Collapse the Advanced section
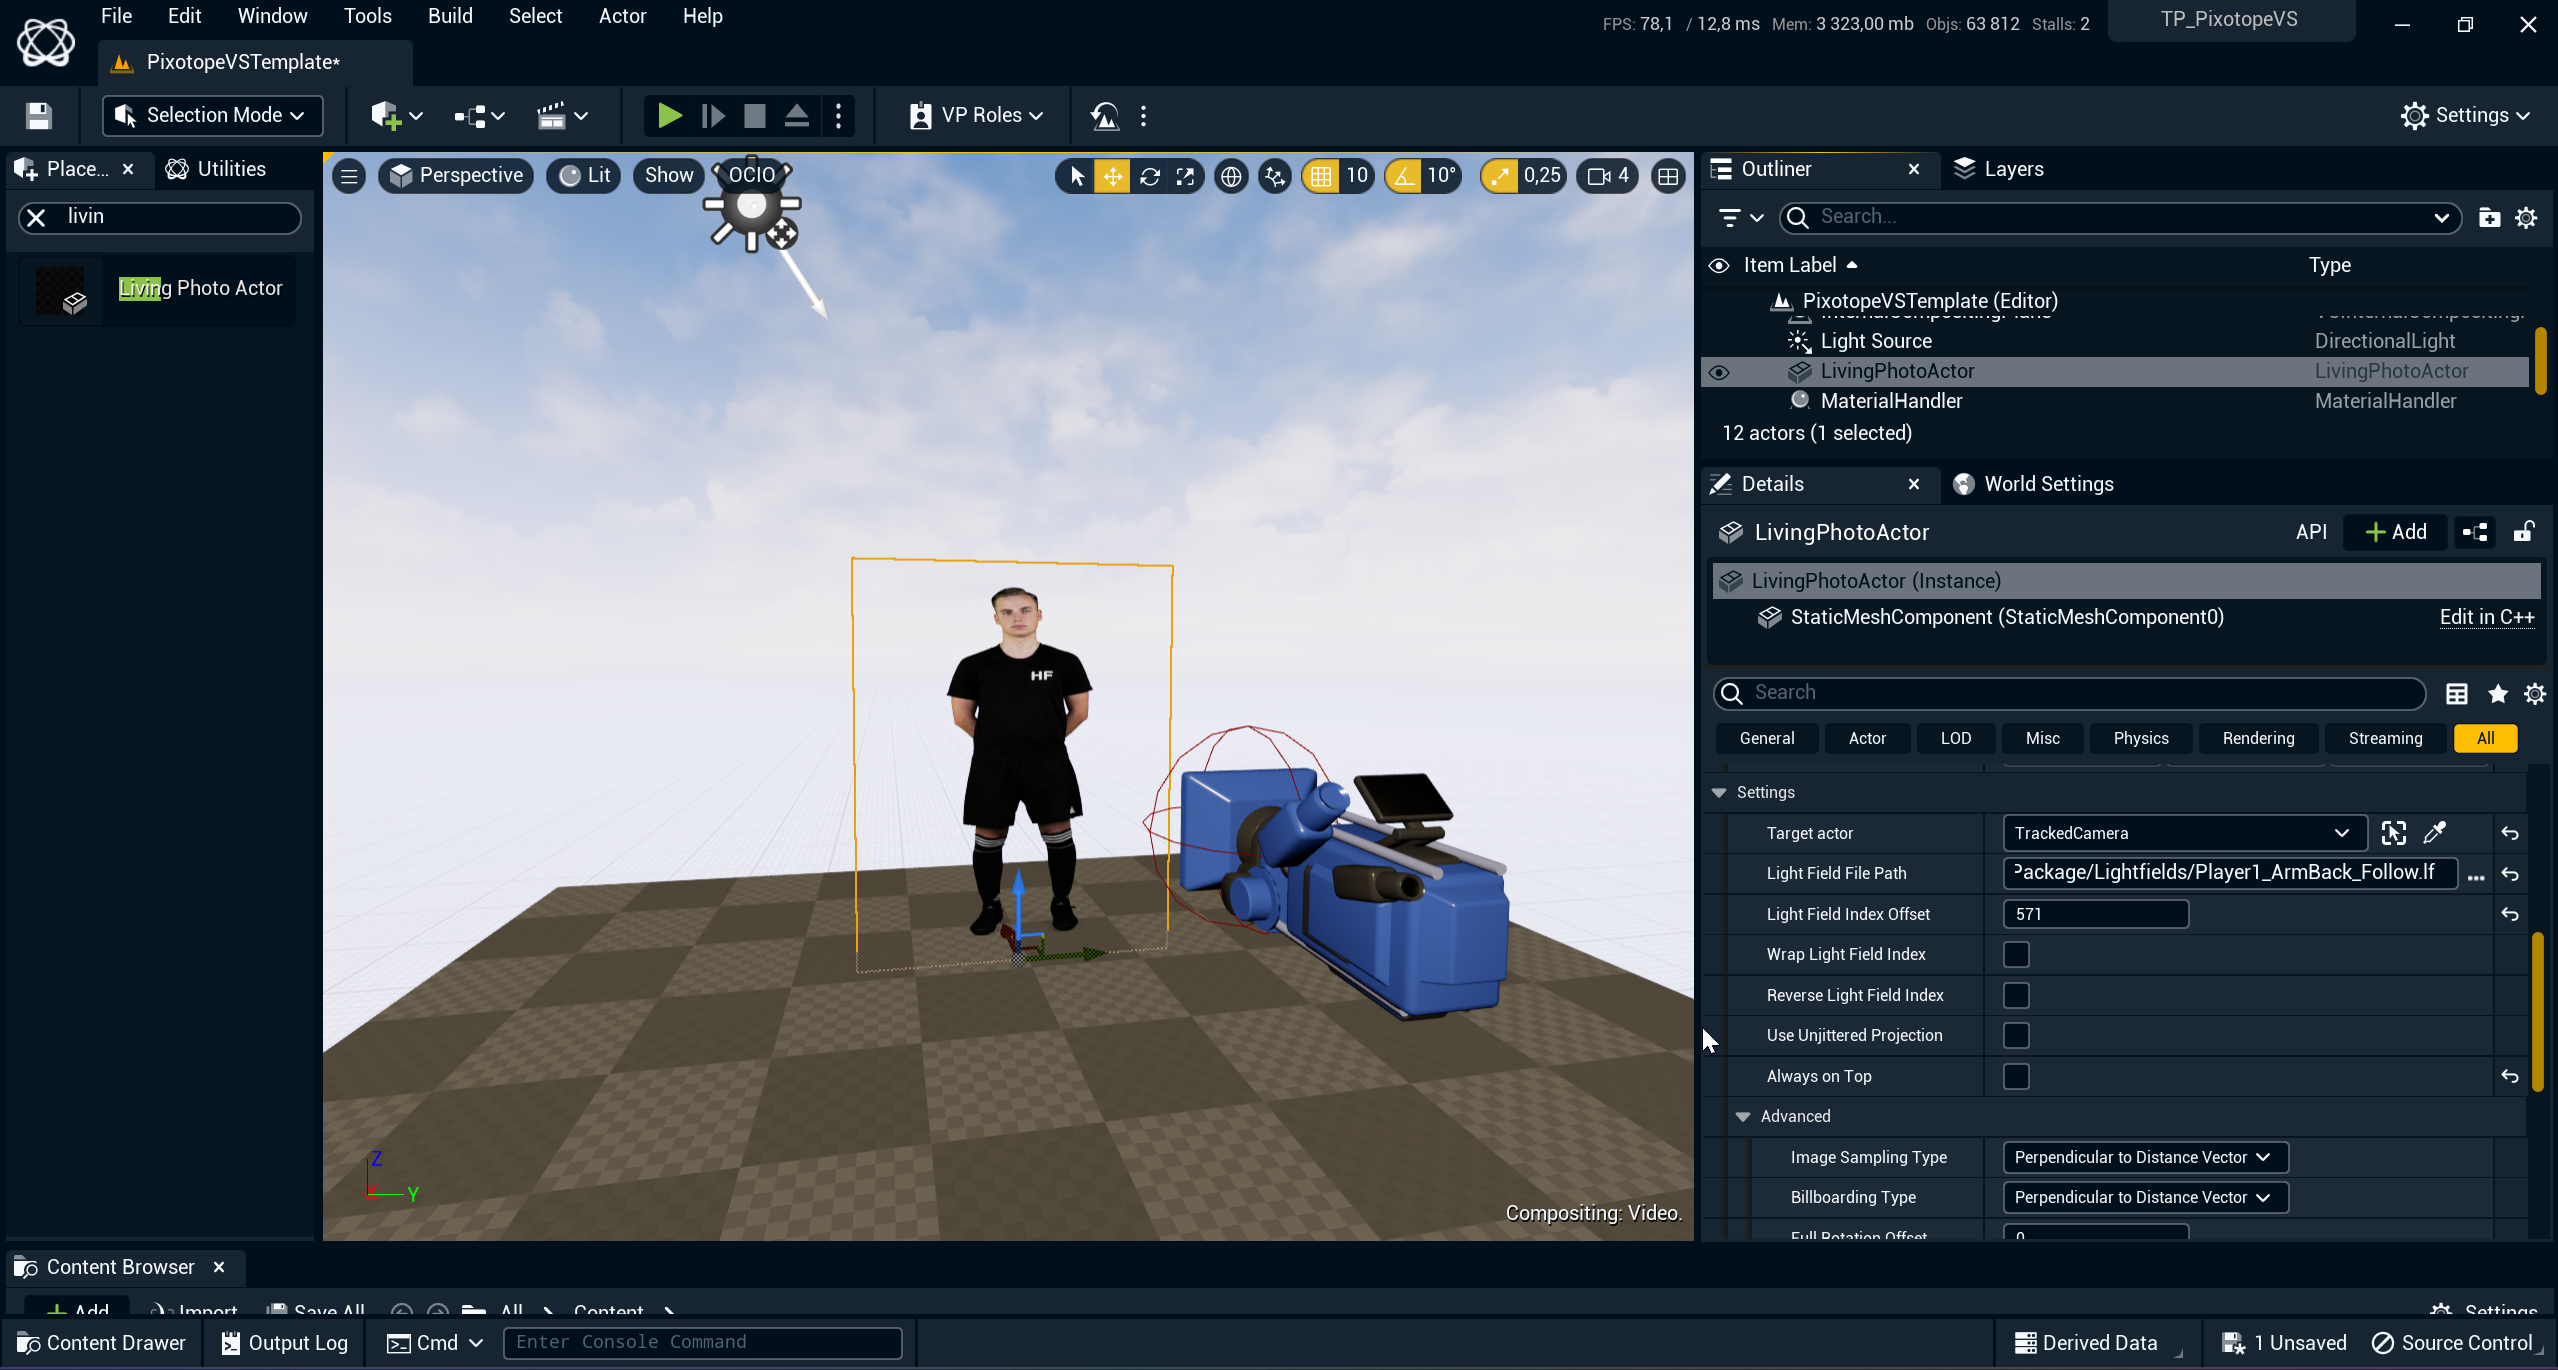 tap(1743, 1116)
